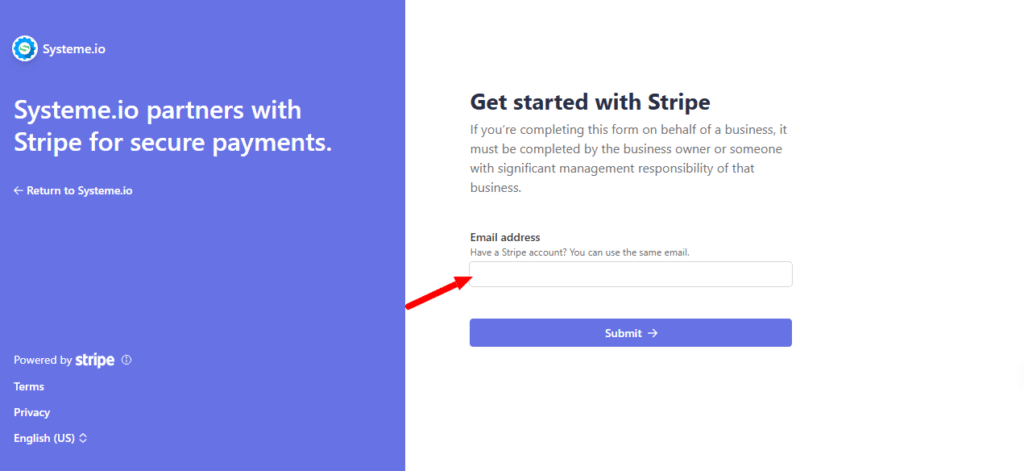Click the arrow icon inside the Submit button

[x=652, y=333]
